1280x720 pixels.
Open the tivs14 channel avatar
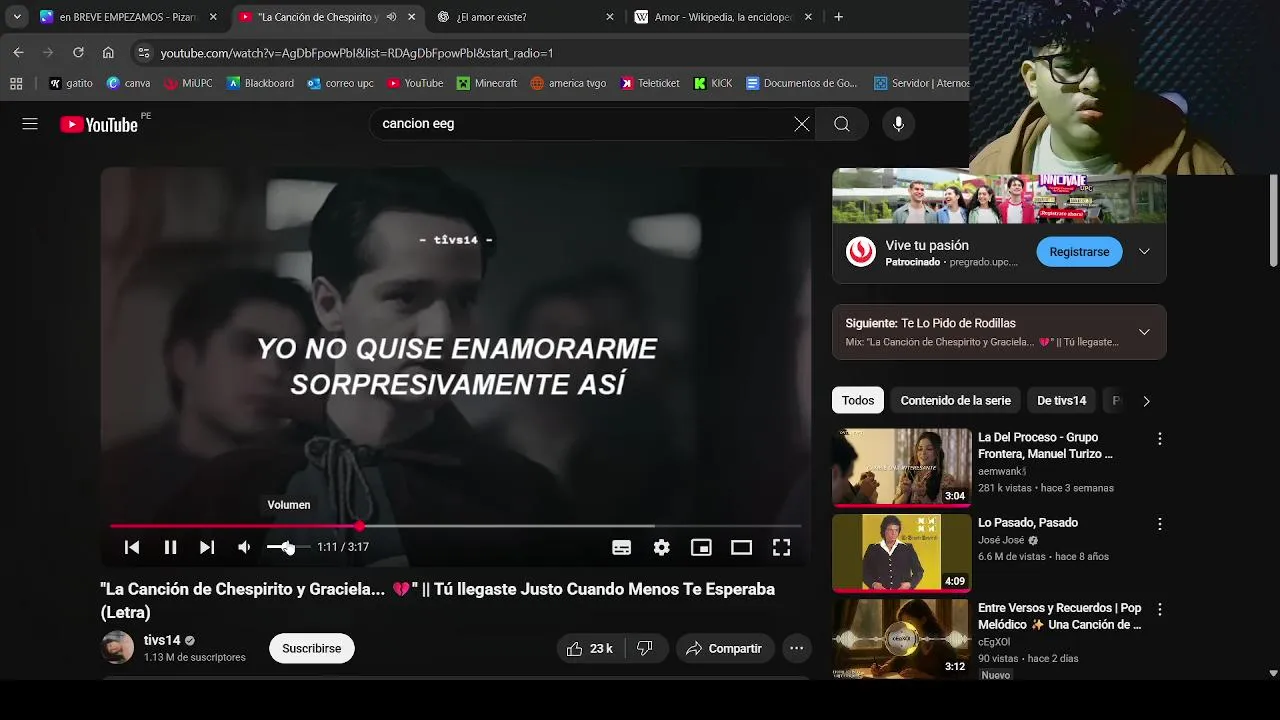(x=118, y=648)
